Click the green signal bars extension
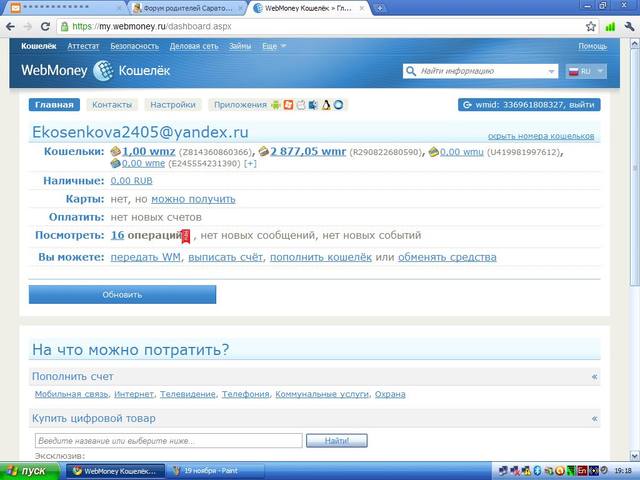The width and height of the screenshot is (640, 480). (610, 27)
